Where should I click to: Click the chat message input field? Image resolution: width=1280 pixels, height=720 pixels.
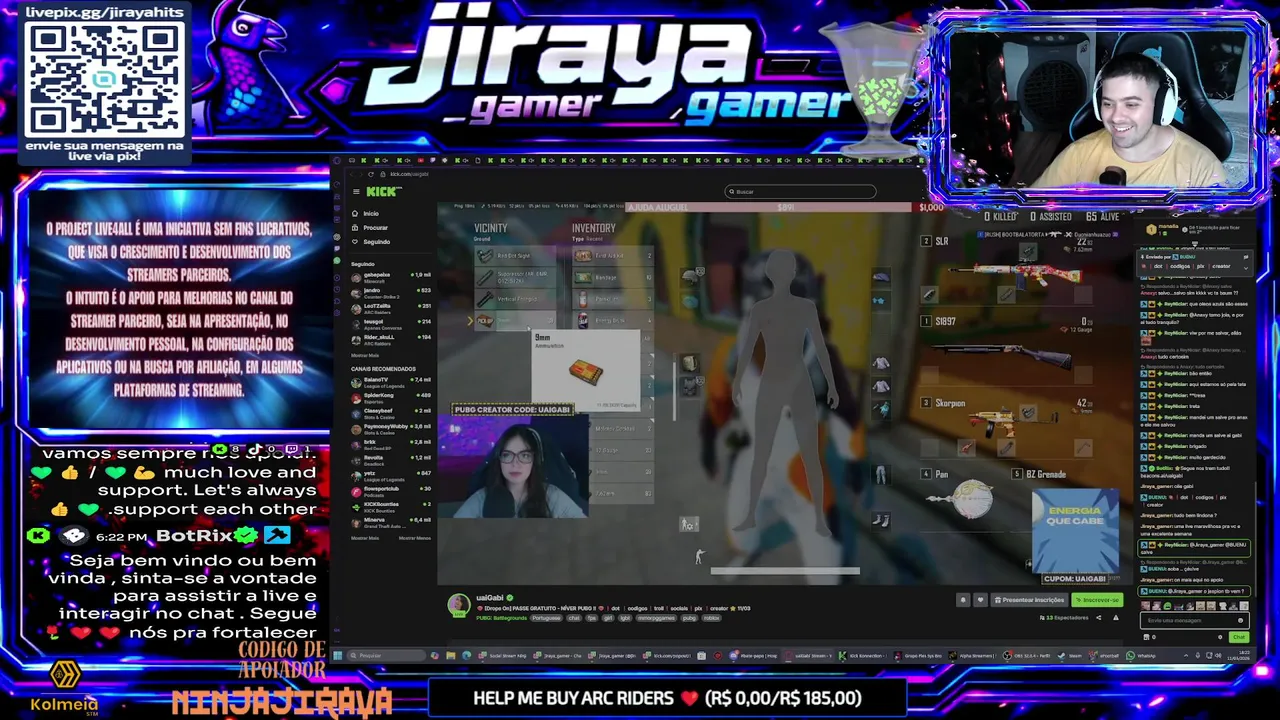pyautogui.click(x=1195, y=620)
